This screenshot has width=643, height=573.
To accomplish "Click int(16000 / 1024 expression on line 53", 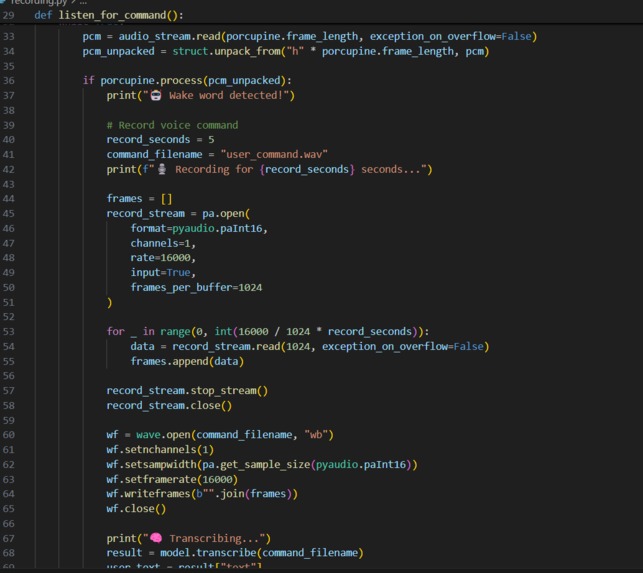I will 262,331.
